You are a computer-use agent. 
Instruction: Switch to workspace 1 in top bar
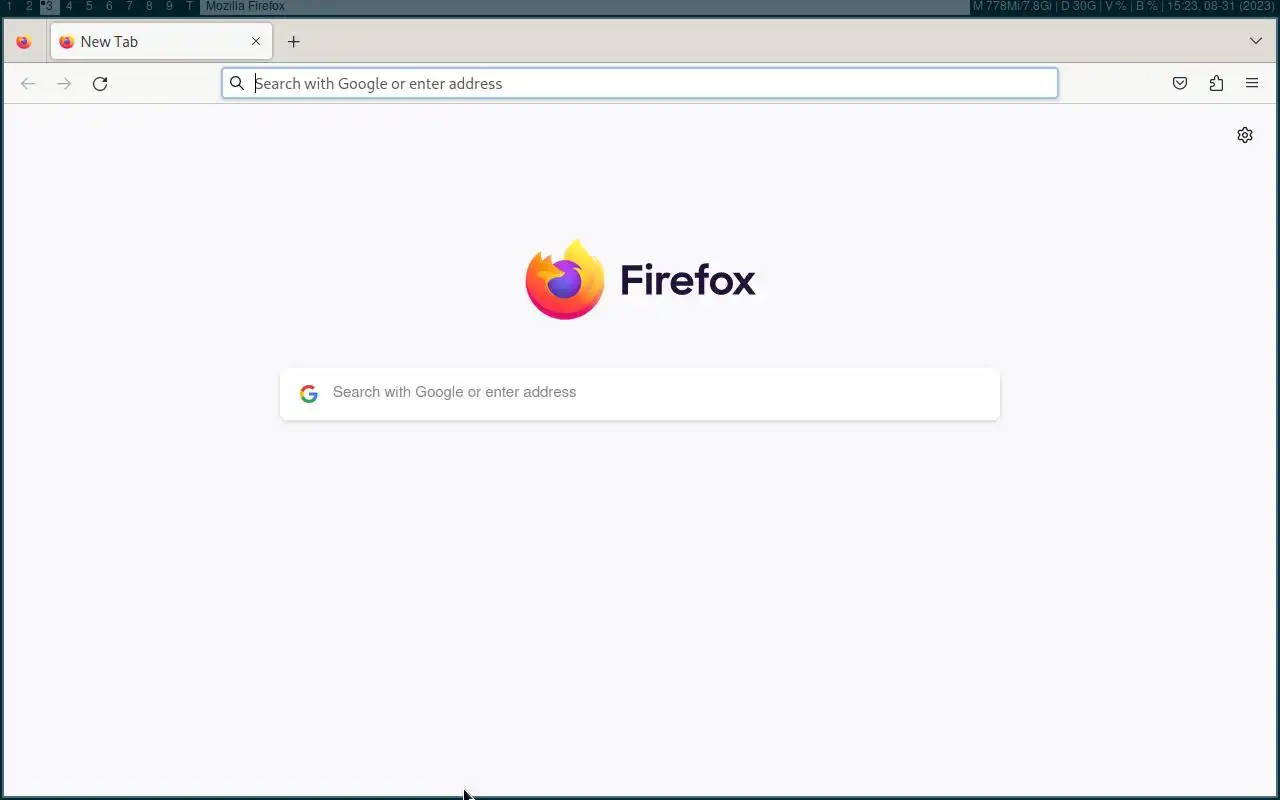click(x=9, y=6)
